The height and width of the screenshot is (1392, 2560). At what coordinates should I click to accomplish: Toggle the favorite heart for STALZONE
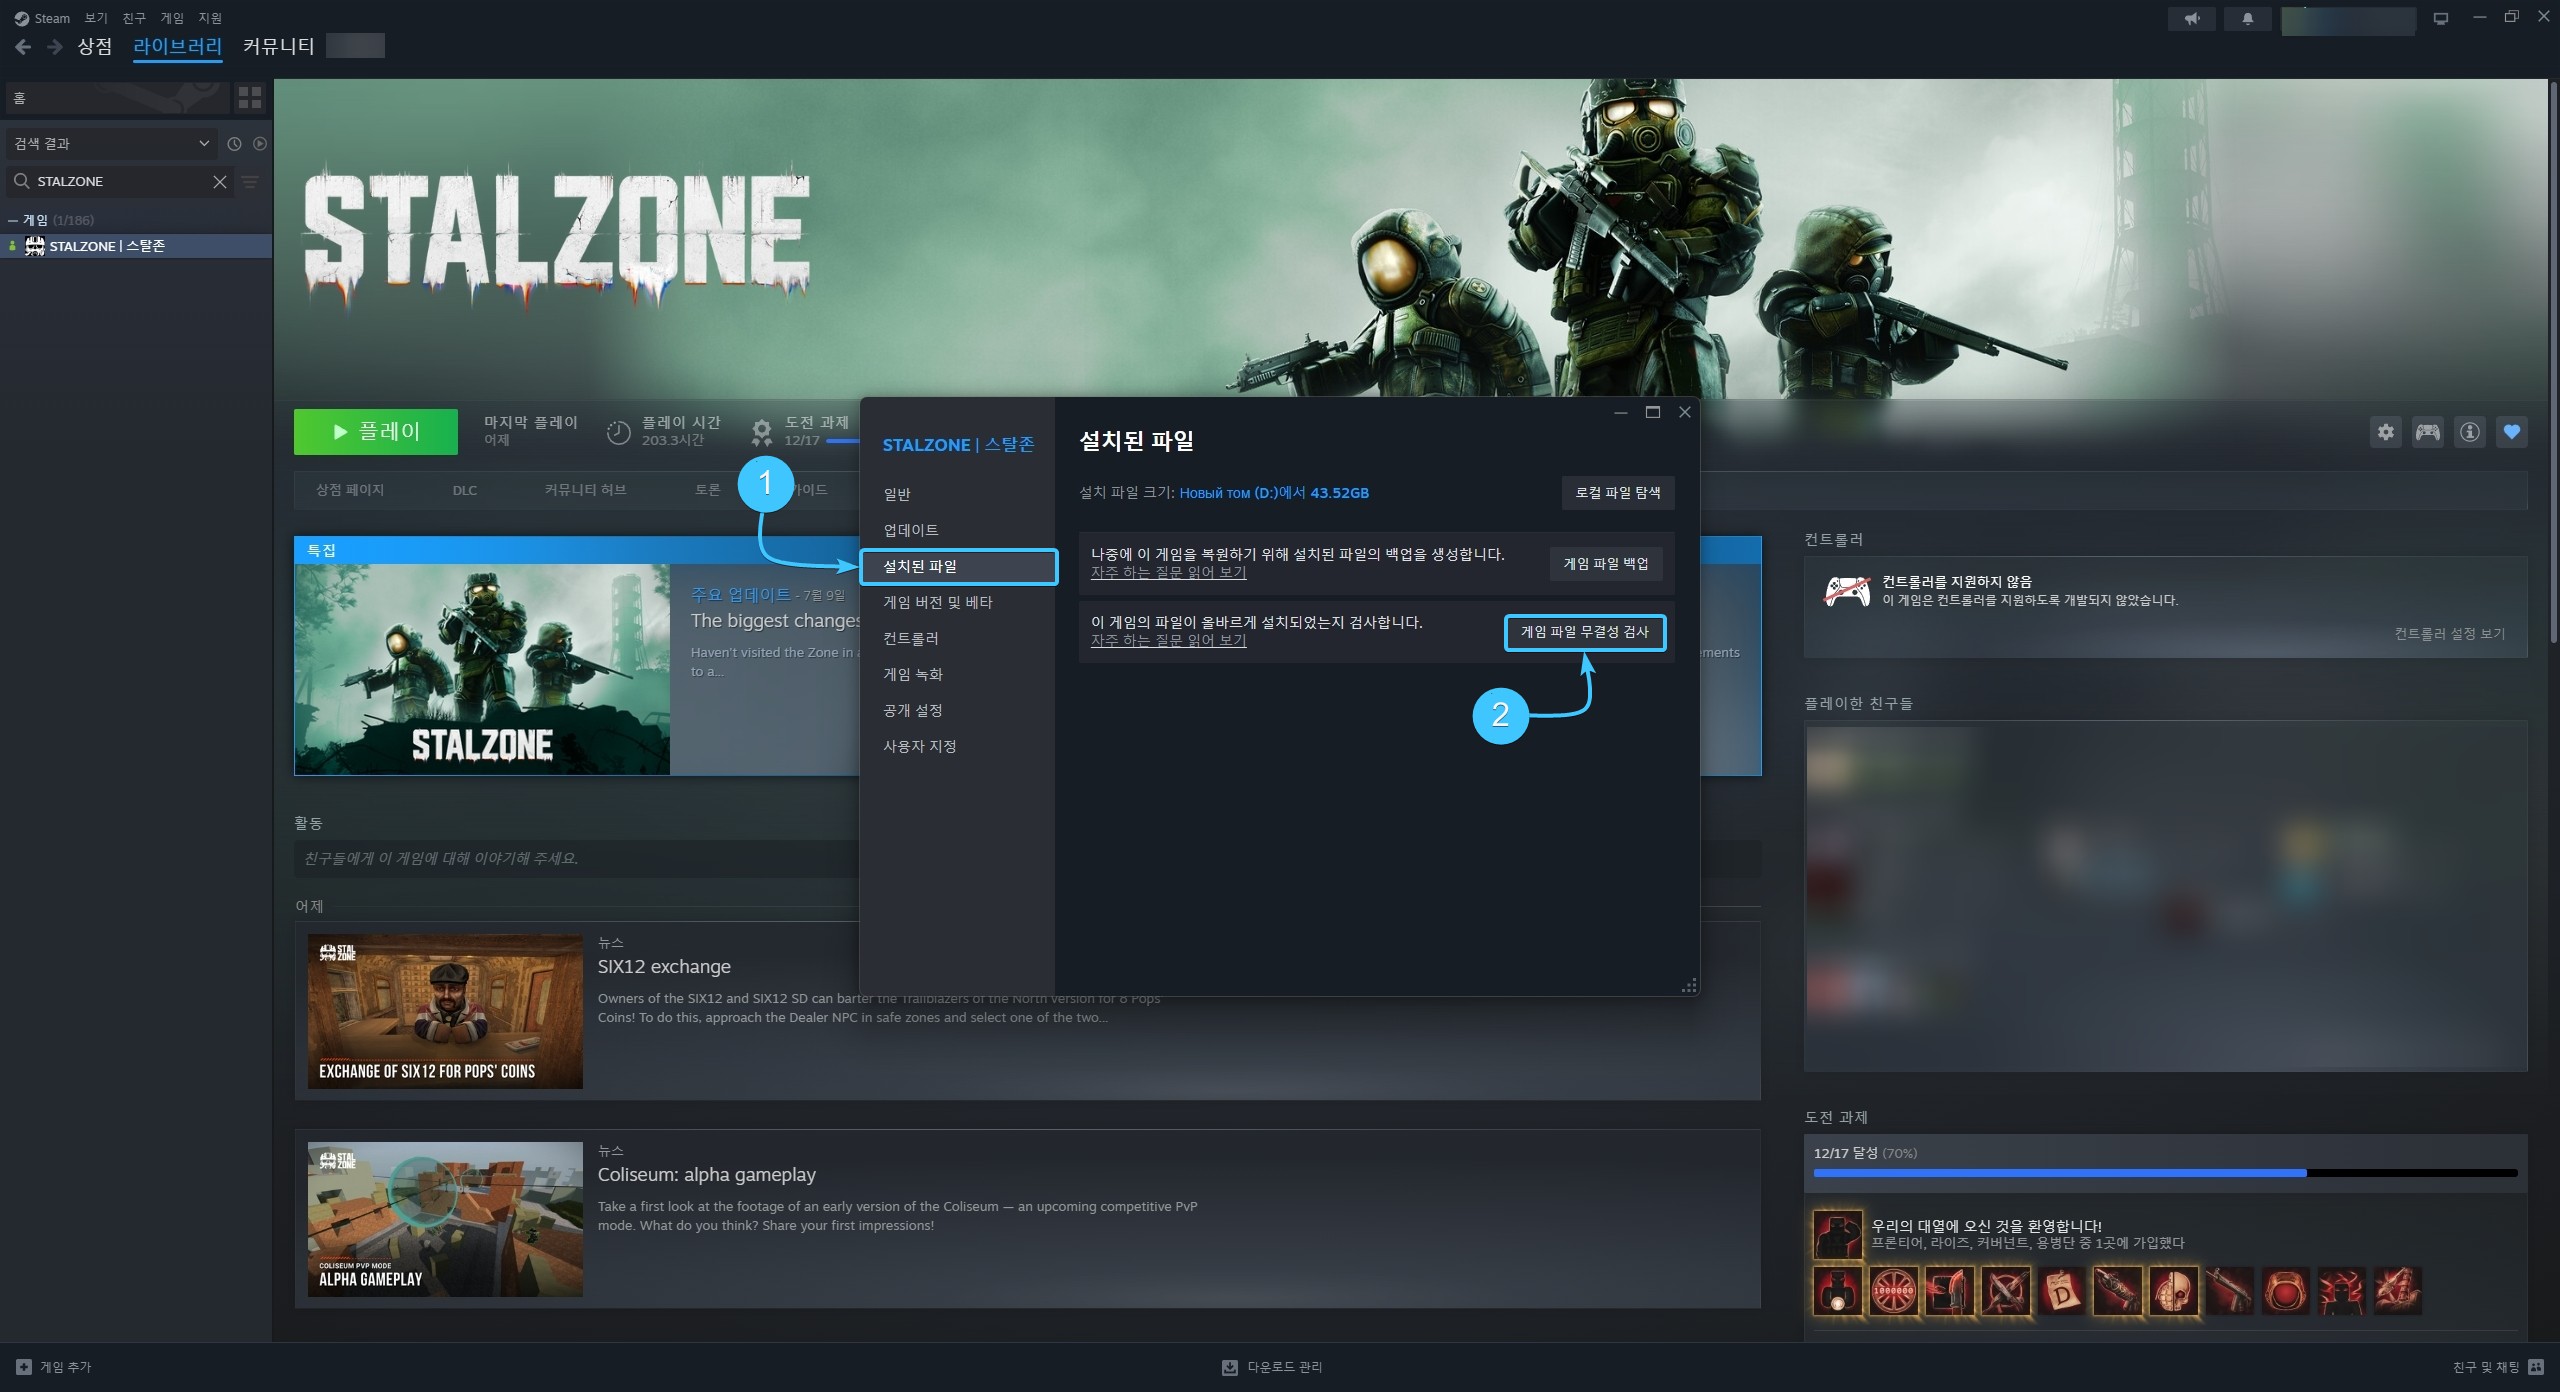tap(2512, 432)
